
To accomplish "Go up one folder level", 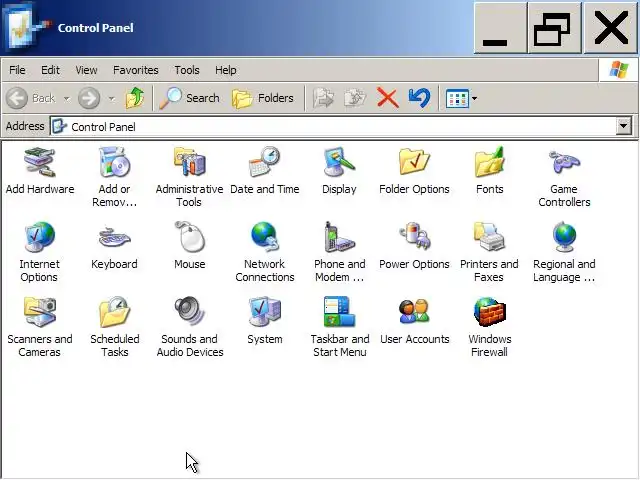I will (135, 98).
